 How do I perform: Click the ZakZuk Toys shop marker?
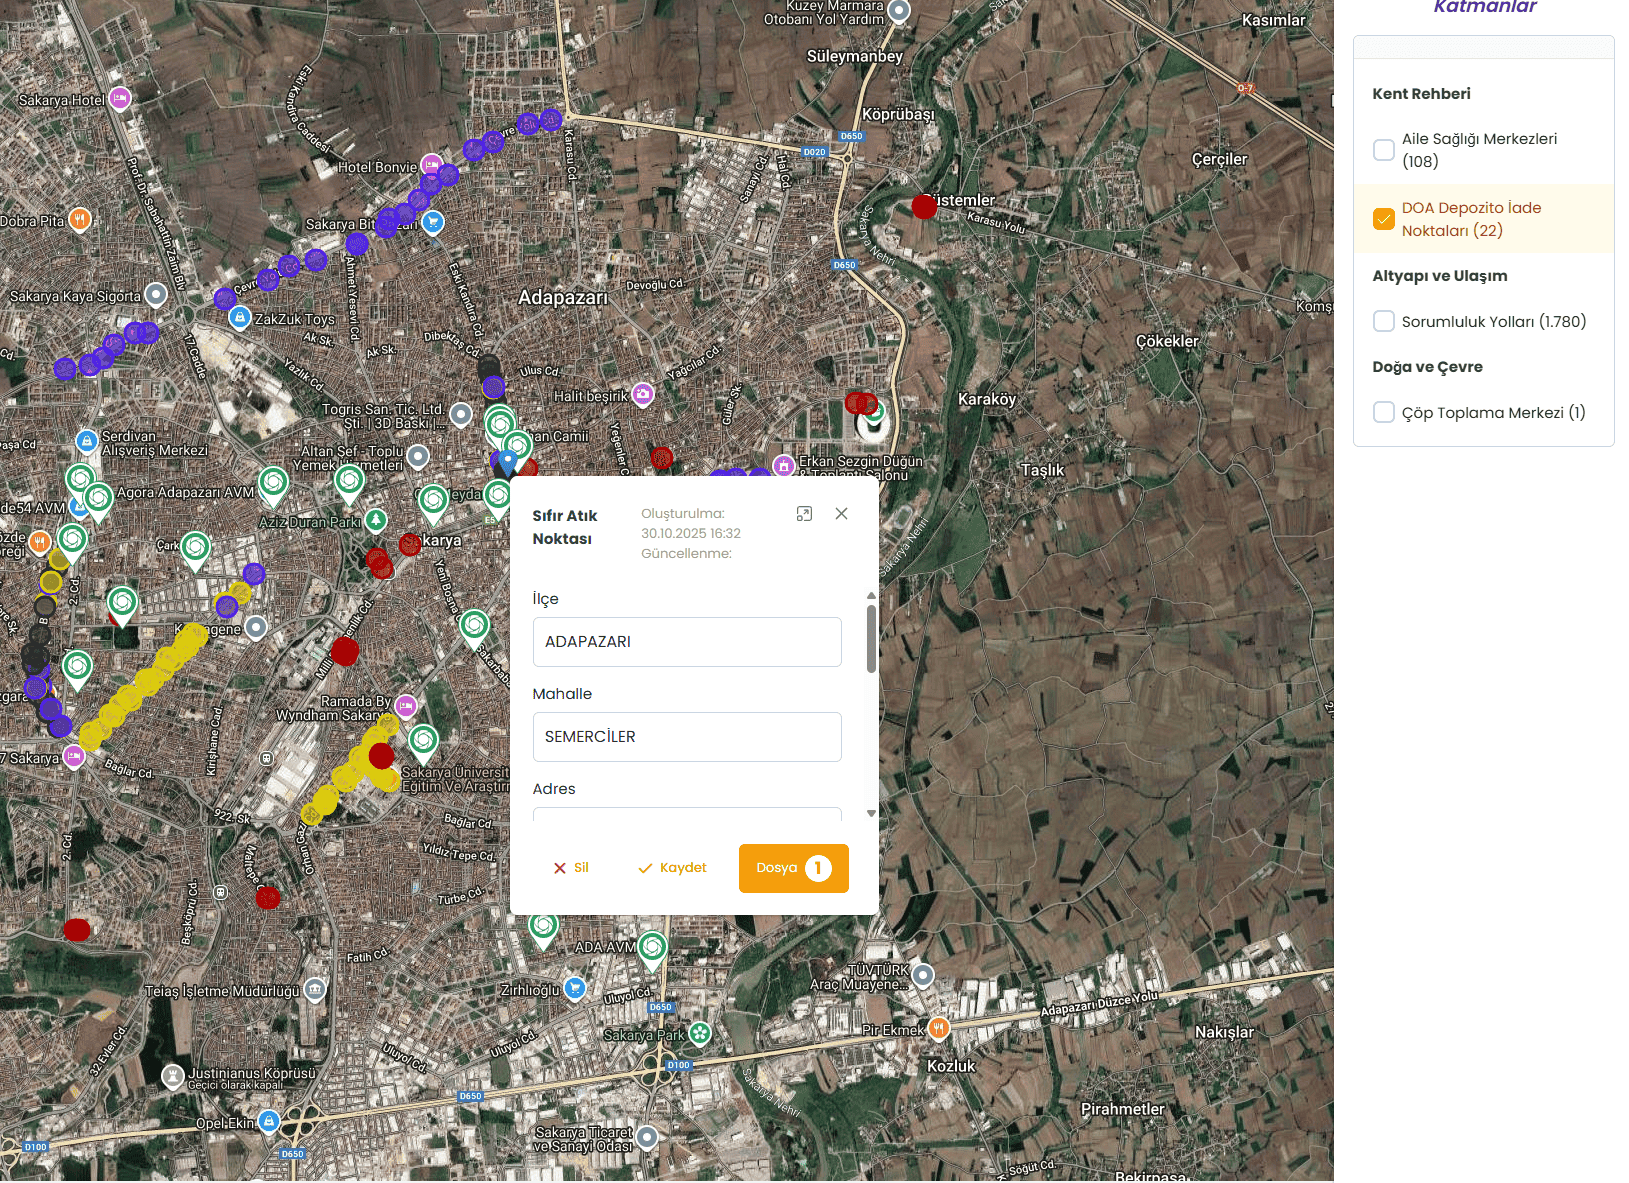point(239,318)
